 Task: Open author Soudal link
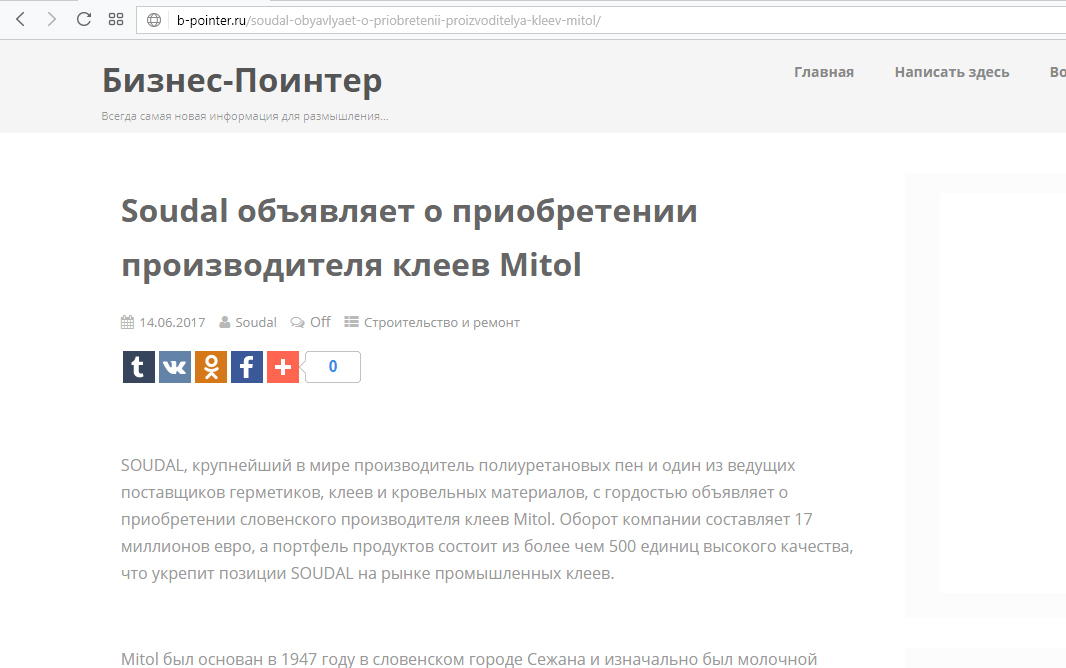point(256,322)
